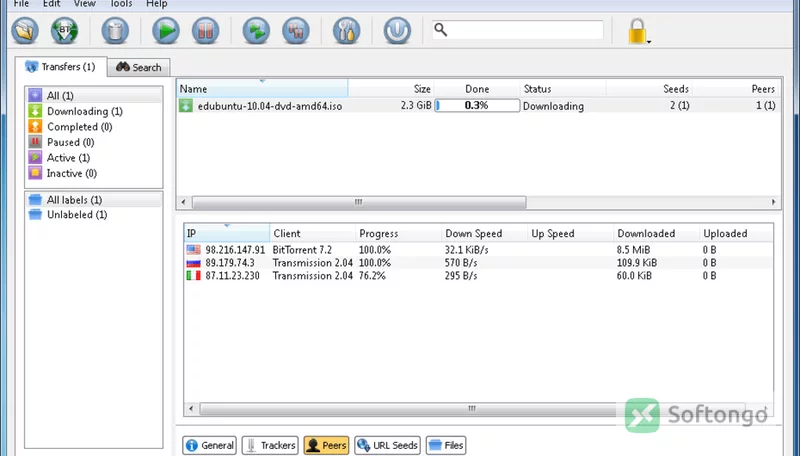Click the add torrent link BT icon
The height and width of the screenshot is (456, 800).
click(x=64, y=31)
